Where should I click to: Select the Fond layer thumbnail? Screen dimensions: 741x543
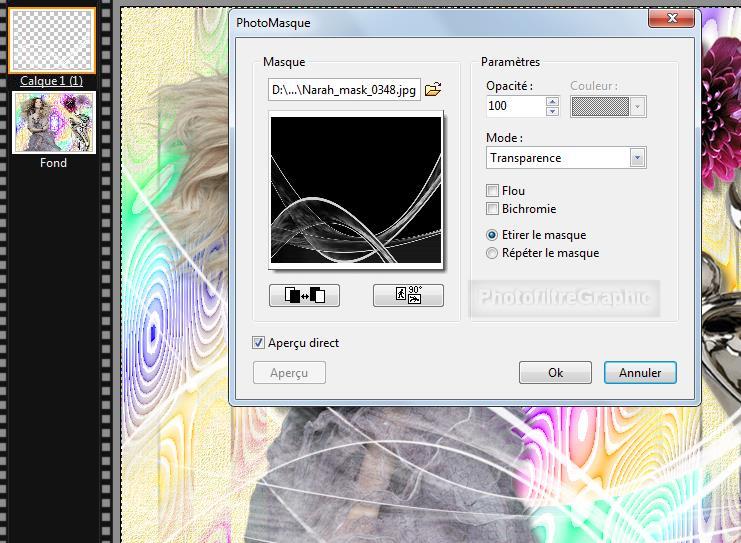pos(54,122)
